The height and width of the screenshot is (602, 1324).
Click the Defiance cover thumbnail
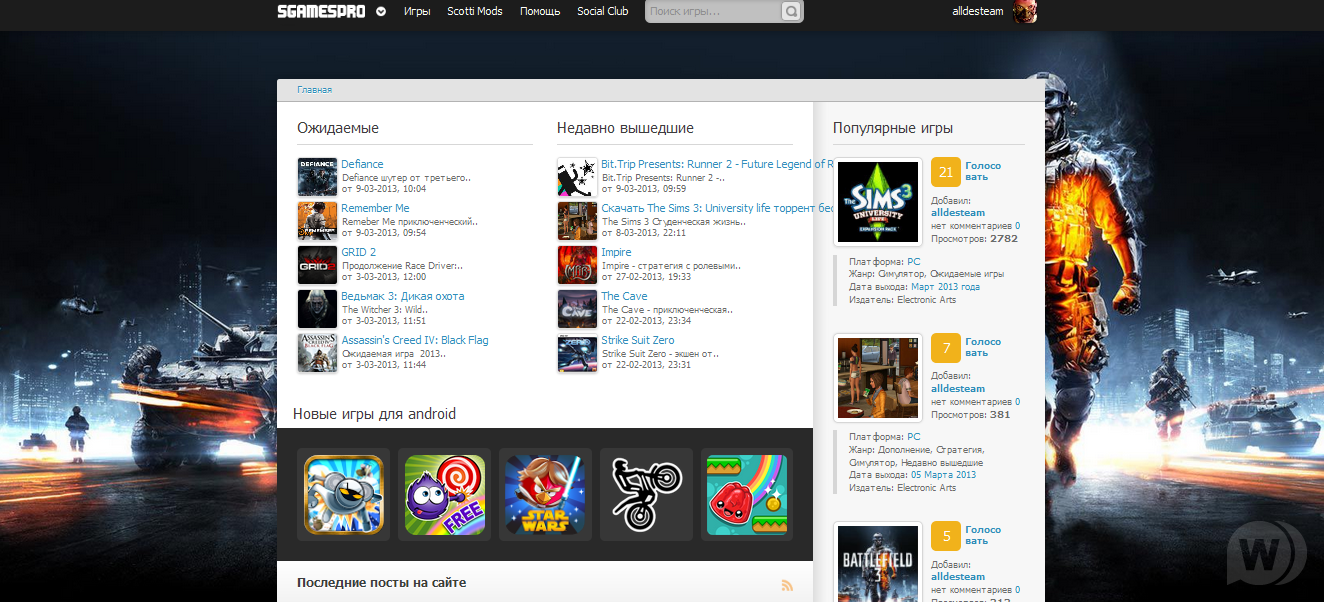point(317,177)
